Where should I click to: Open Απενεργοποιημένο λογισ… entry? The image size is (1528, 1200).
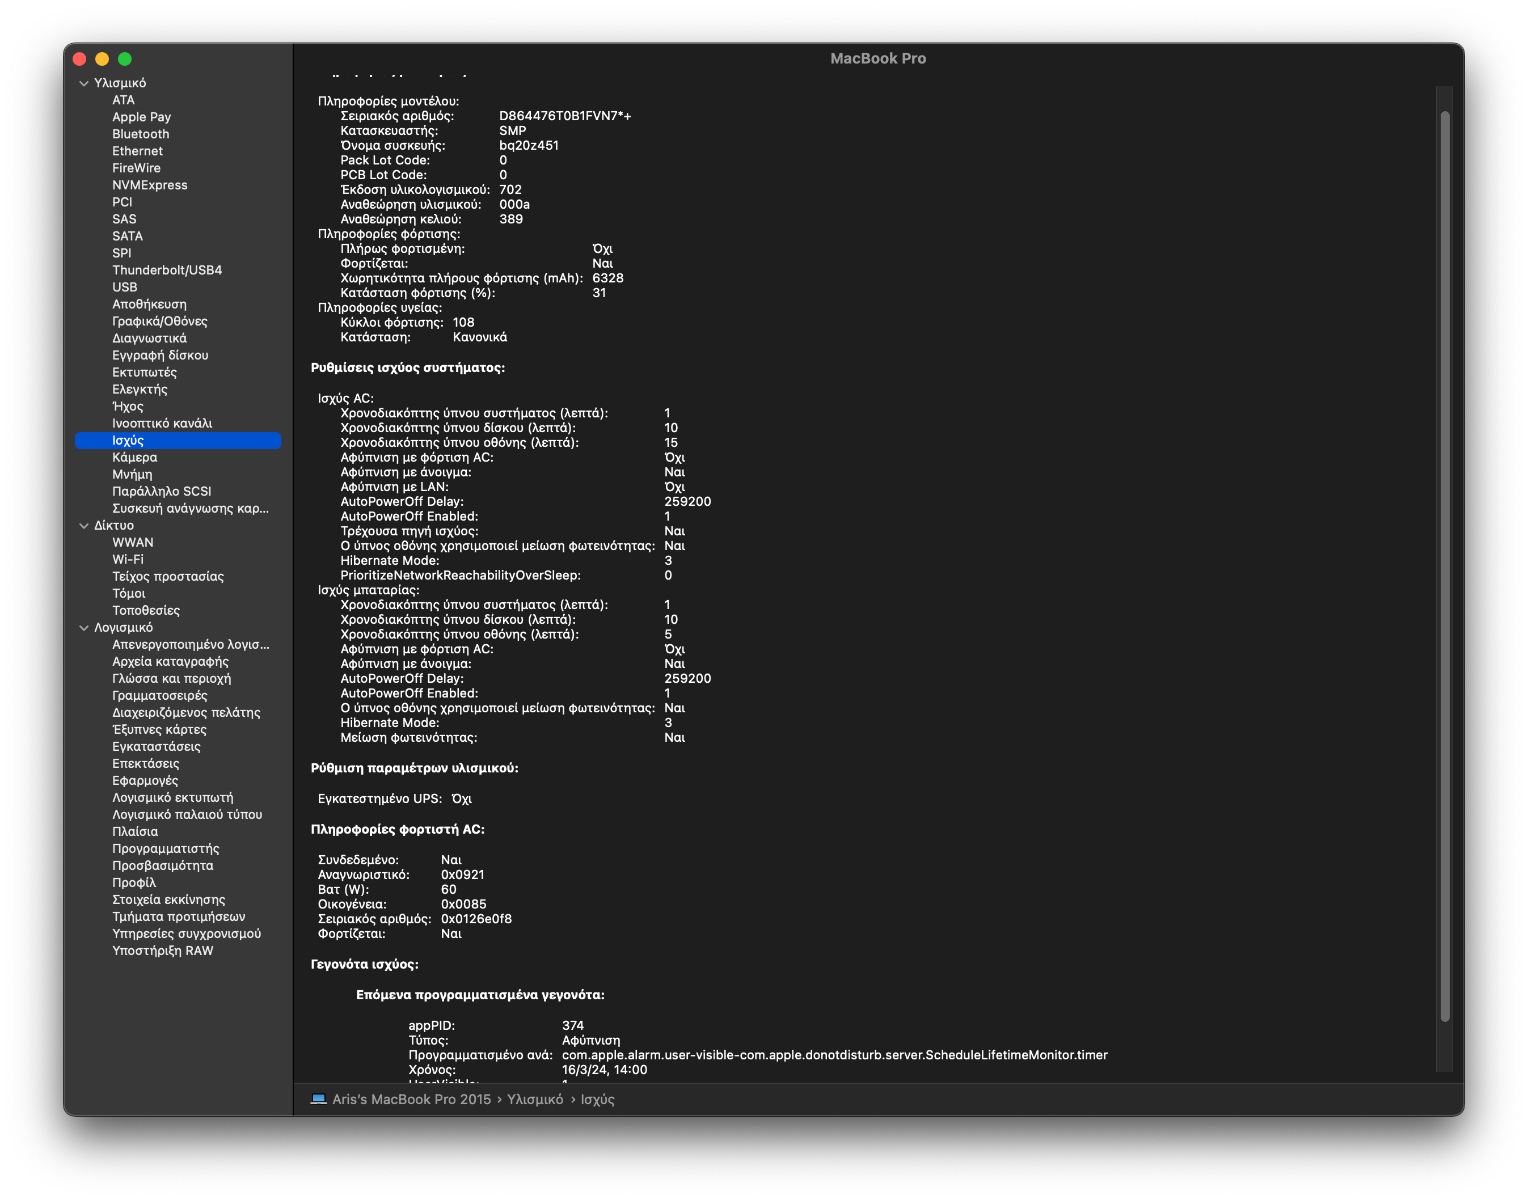coord(190,644)
